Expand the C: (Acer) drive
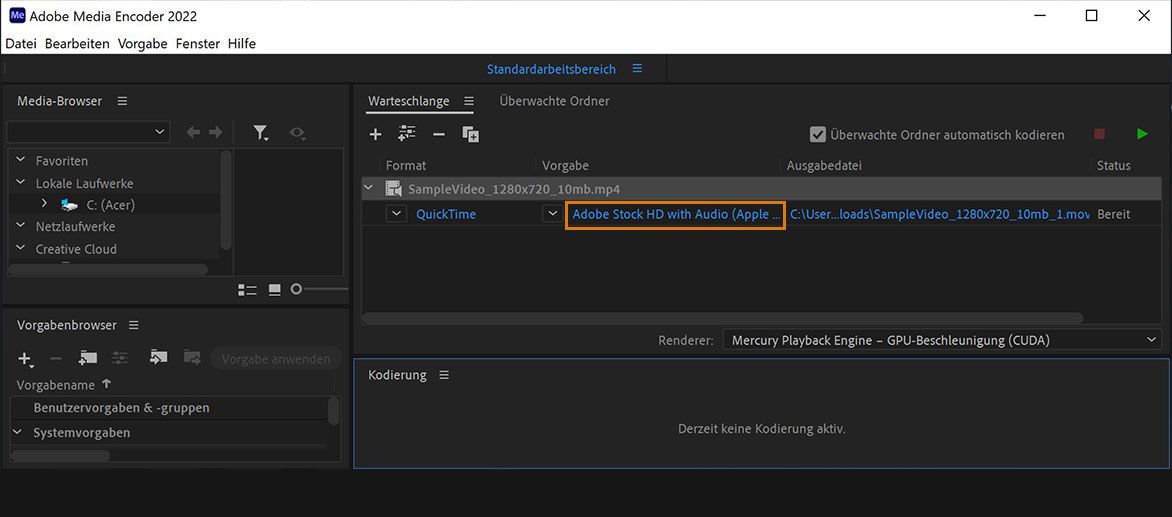Image resolution: width=1172 pixels, height=517 pixels. [44, 204]
